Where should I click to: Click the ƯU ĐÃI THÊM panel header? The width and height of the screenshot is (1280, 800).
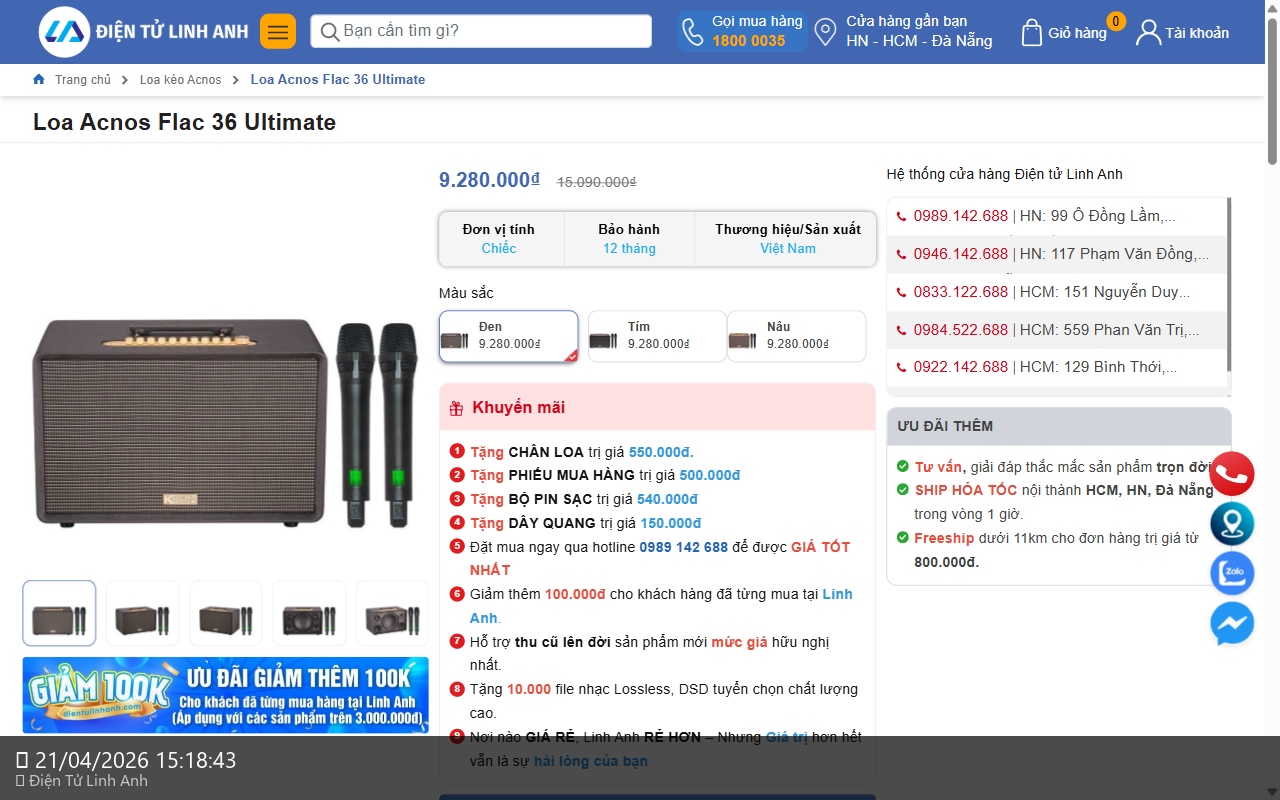pyautogui.click(x=1059, y=426)
